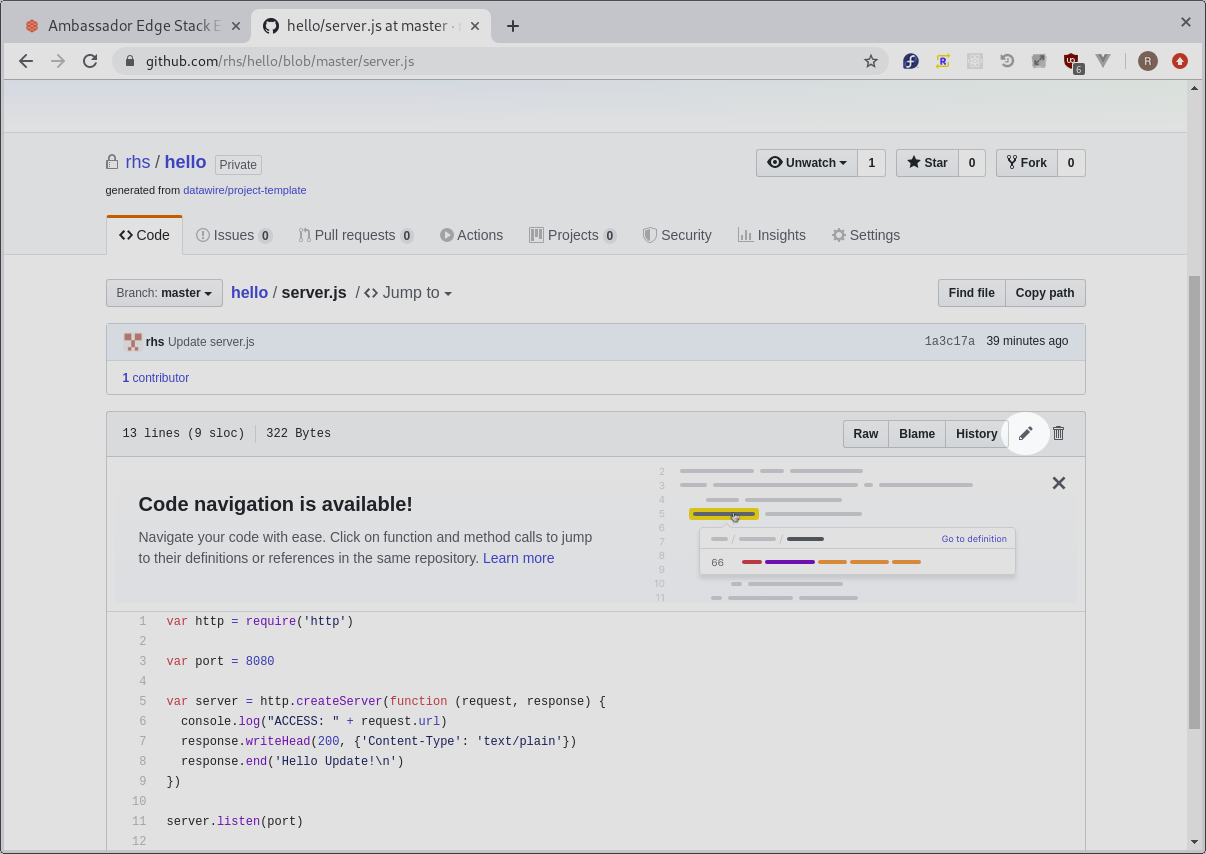This screenshot has width=1206, height=854.
Task: Click the watcher count 1
Action: coord(871,163)
